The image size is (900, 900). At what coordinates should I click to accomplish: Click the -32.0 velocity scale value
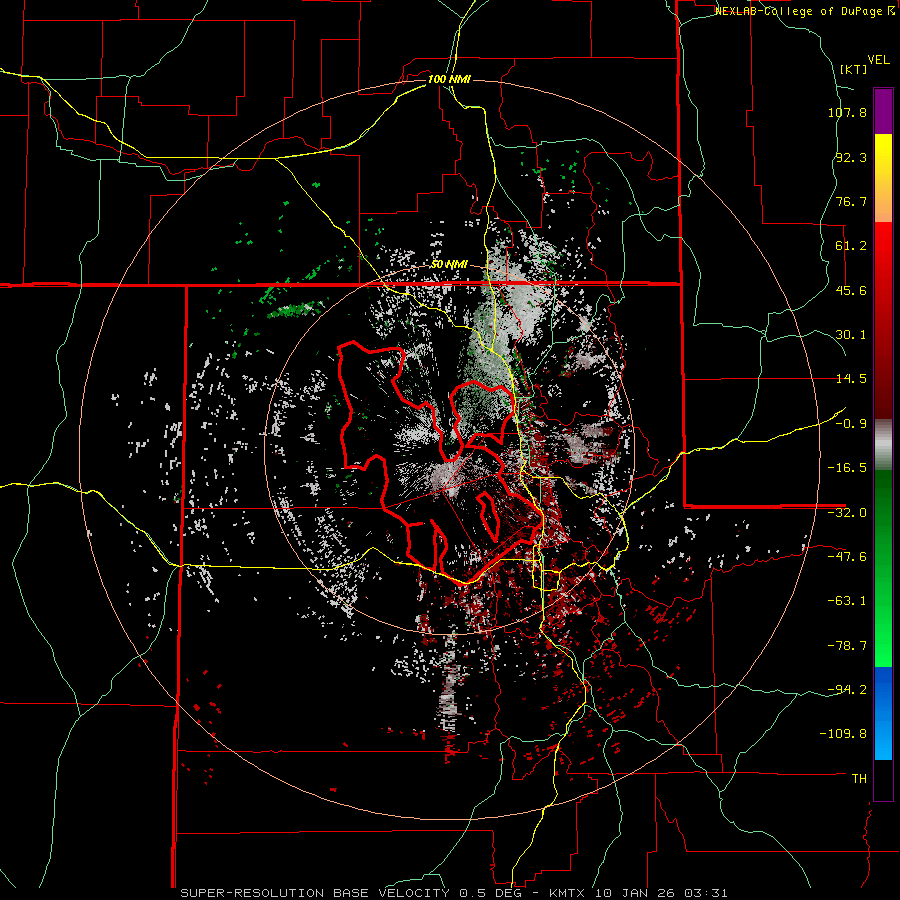(x=847, y=513)
